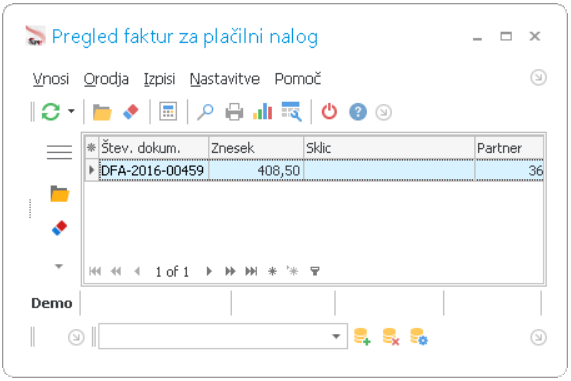Sort by Partner column header

[x=509, y=148]
